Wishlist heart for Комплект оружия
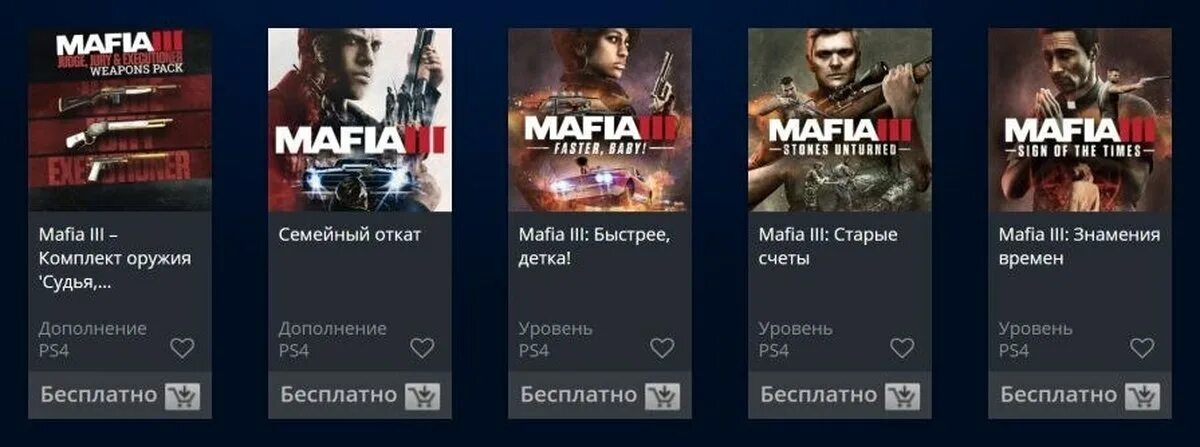Image resolution: width=1200 pixels, height=447 pixels. coord(182,348)
